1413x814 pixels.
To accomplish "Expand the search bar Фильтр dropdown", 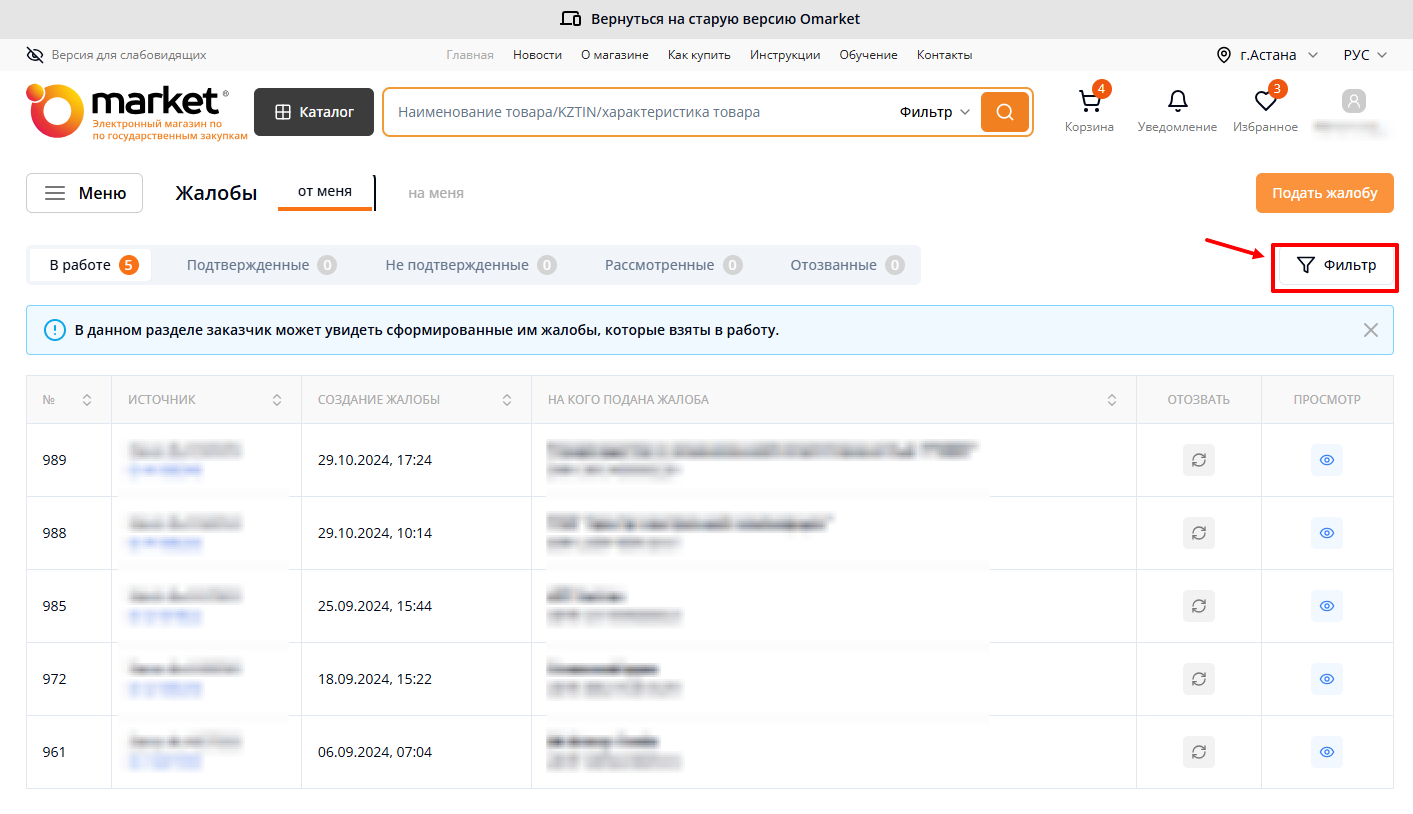I will click(934, 112).
